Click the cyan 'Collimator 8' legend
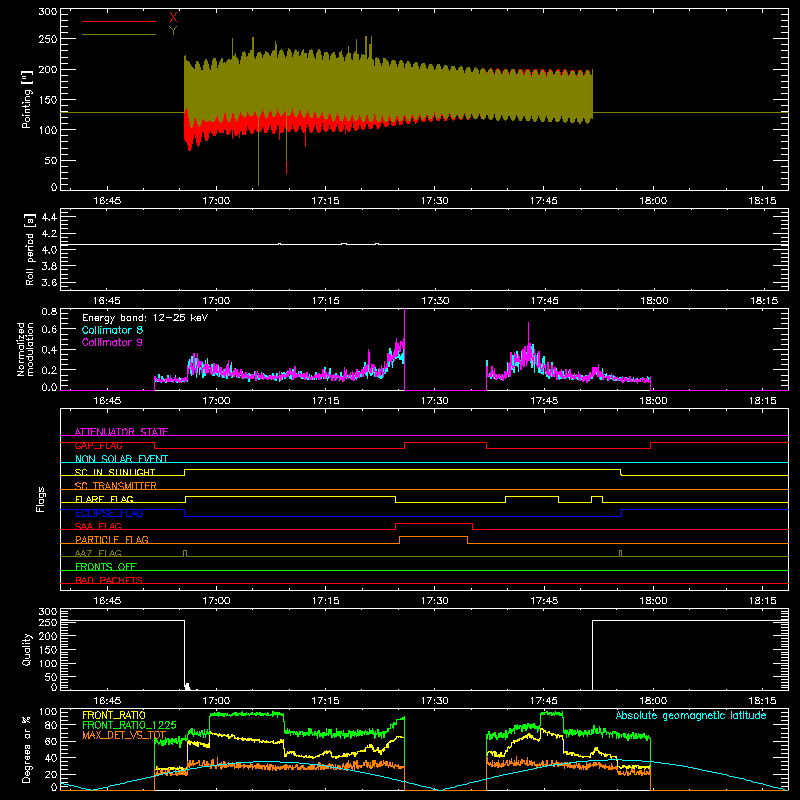 click(112, 330)
